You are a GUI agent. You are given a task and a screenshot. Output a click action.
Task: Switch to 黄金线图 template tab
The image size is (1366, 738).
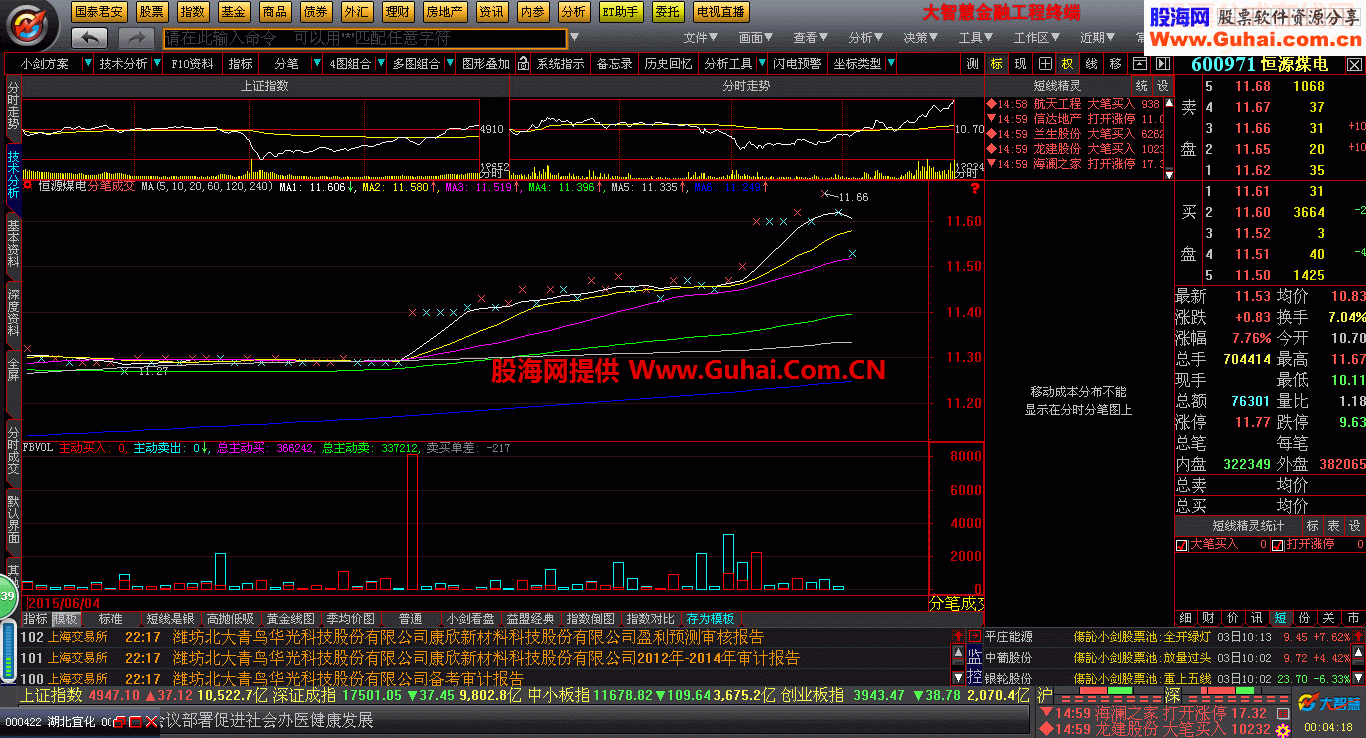pyautogui.click(x=290, y=619)
